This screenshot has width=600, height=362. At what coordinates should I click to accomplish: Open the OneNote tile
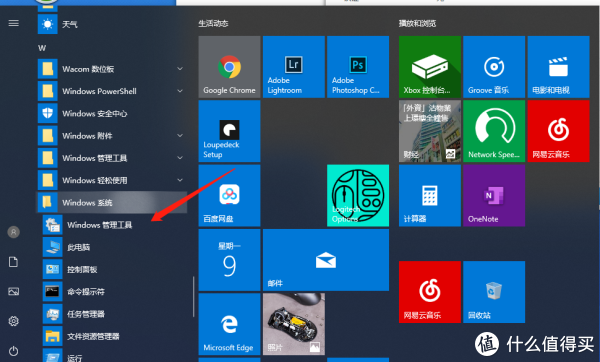tap(494, 196)
